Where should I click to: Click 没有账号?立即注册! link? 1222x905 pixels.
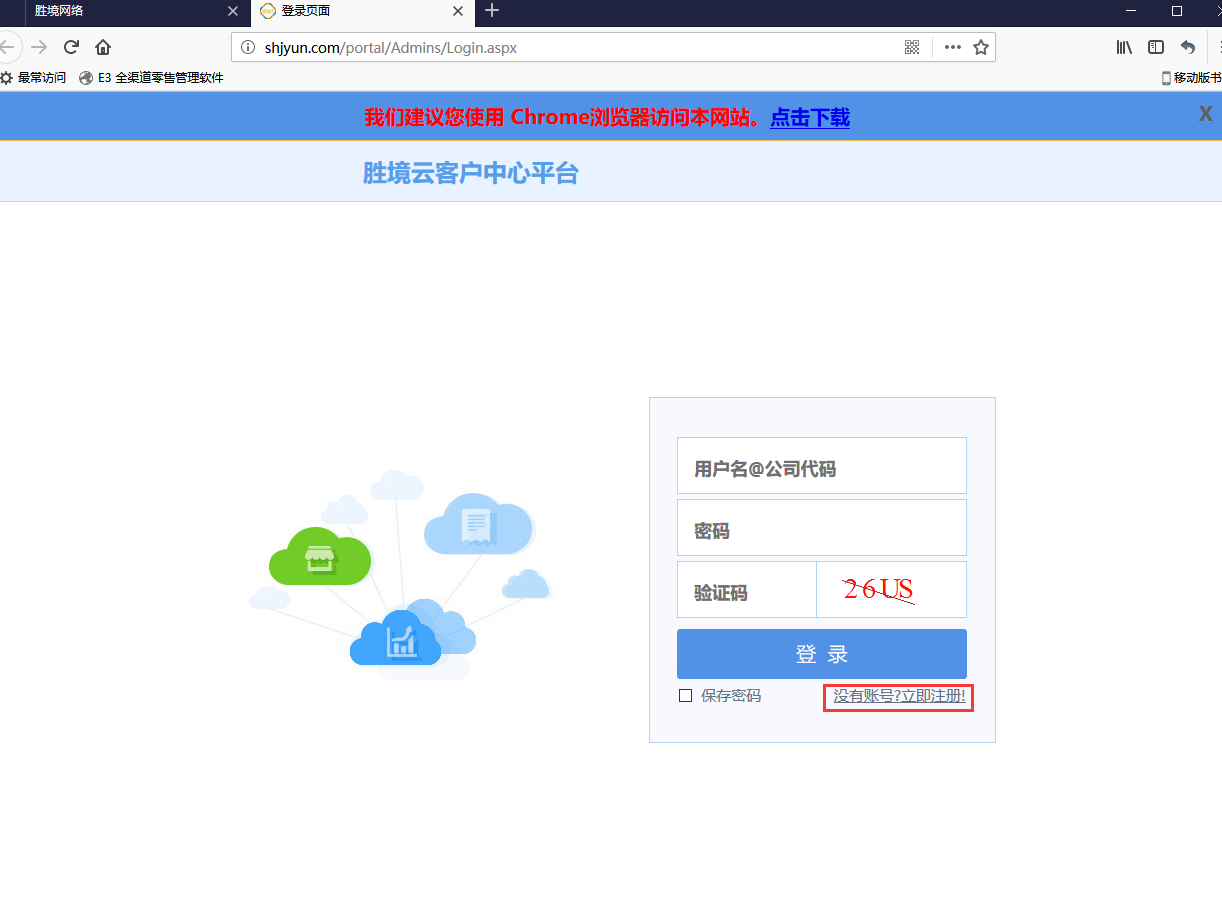pos(899,696)
